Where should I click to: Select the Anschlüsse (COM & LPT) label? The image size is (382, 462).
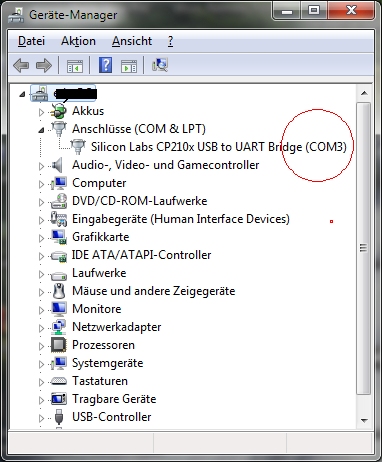[139, 129]
